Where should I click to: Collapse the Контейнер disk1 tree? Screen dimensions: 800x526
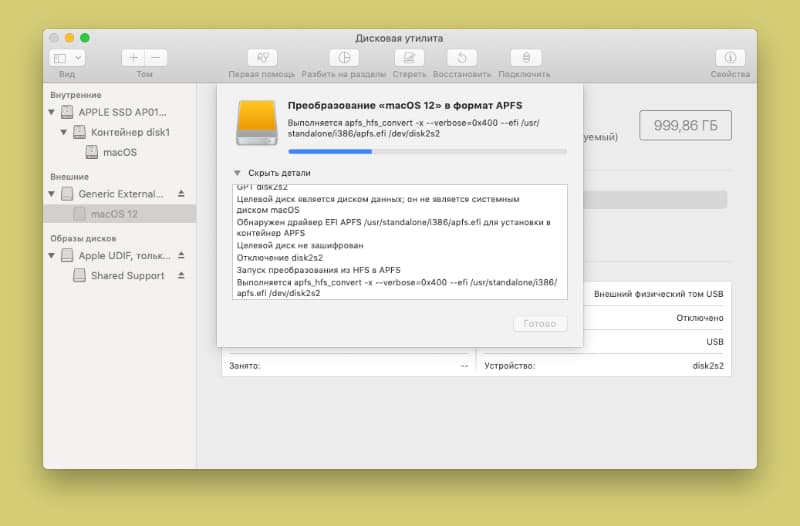coord(64,132)
